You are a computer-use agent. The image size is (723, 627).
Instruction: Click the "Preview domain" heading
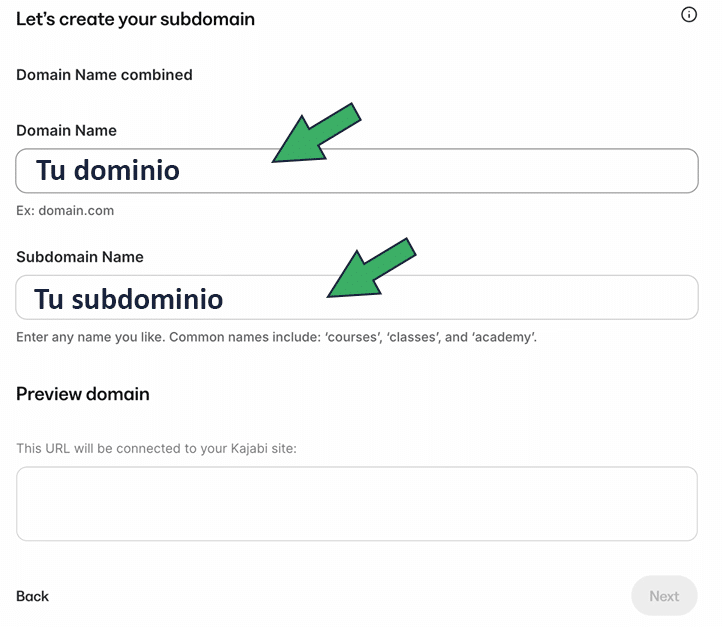[x=83, y=394]
